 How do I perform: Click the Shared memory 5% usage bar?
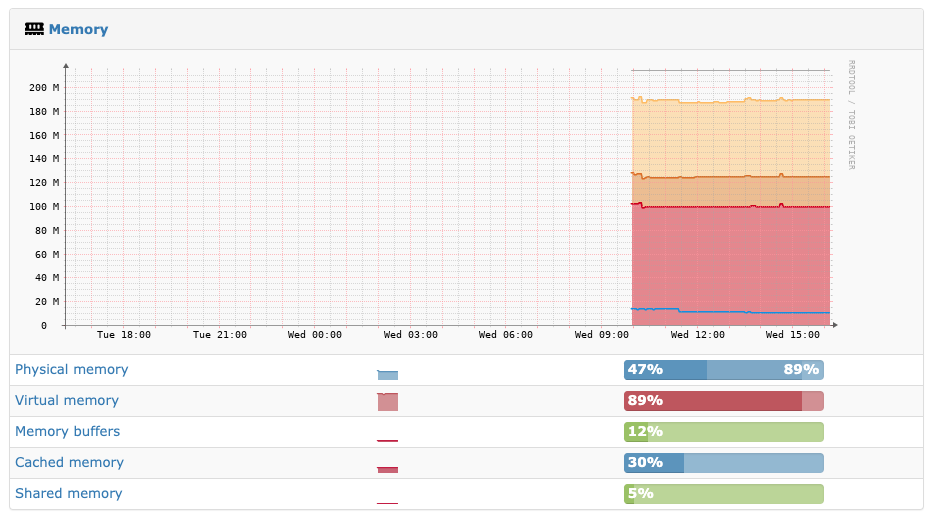point(723,494)
